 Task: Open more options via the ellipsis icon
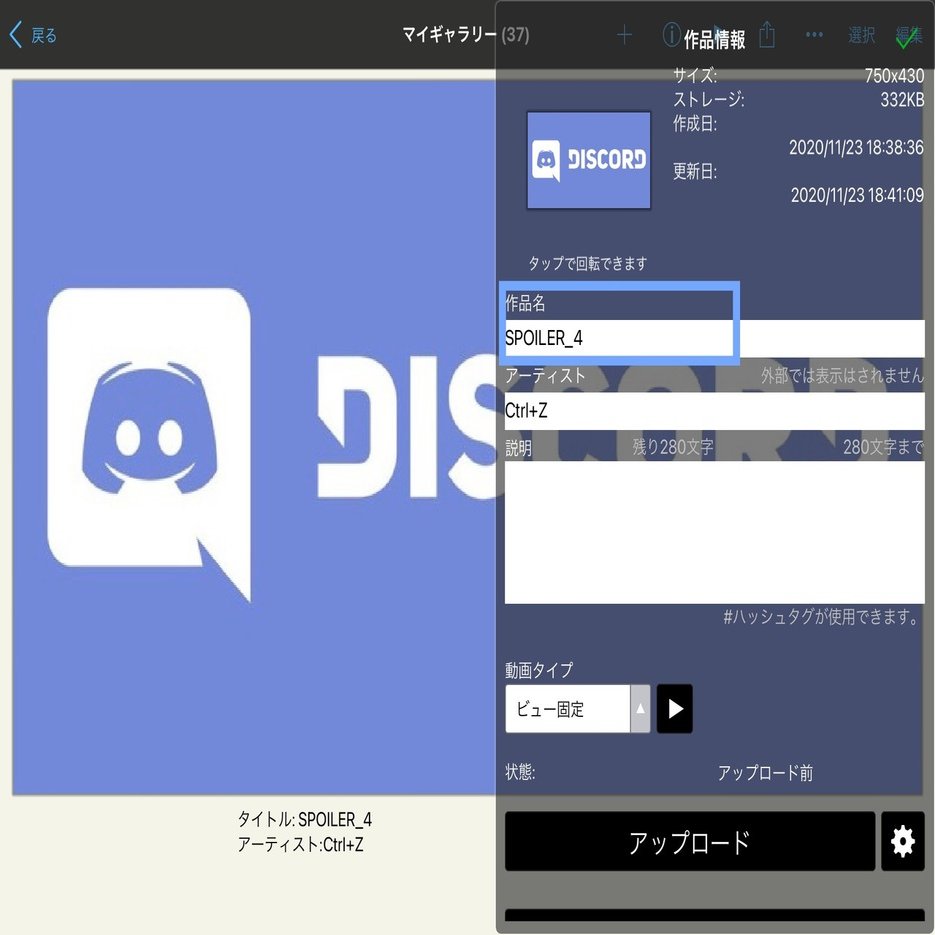(x=814, y=34)
